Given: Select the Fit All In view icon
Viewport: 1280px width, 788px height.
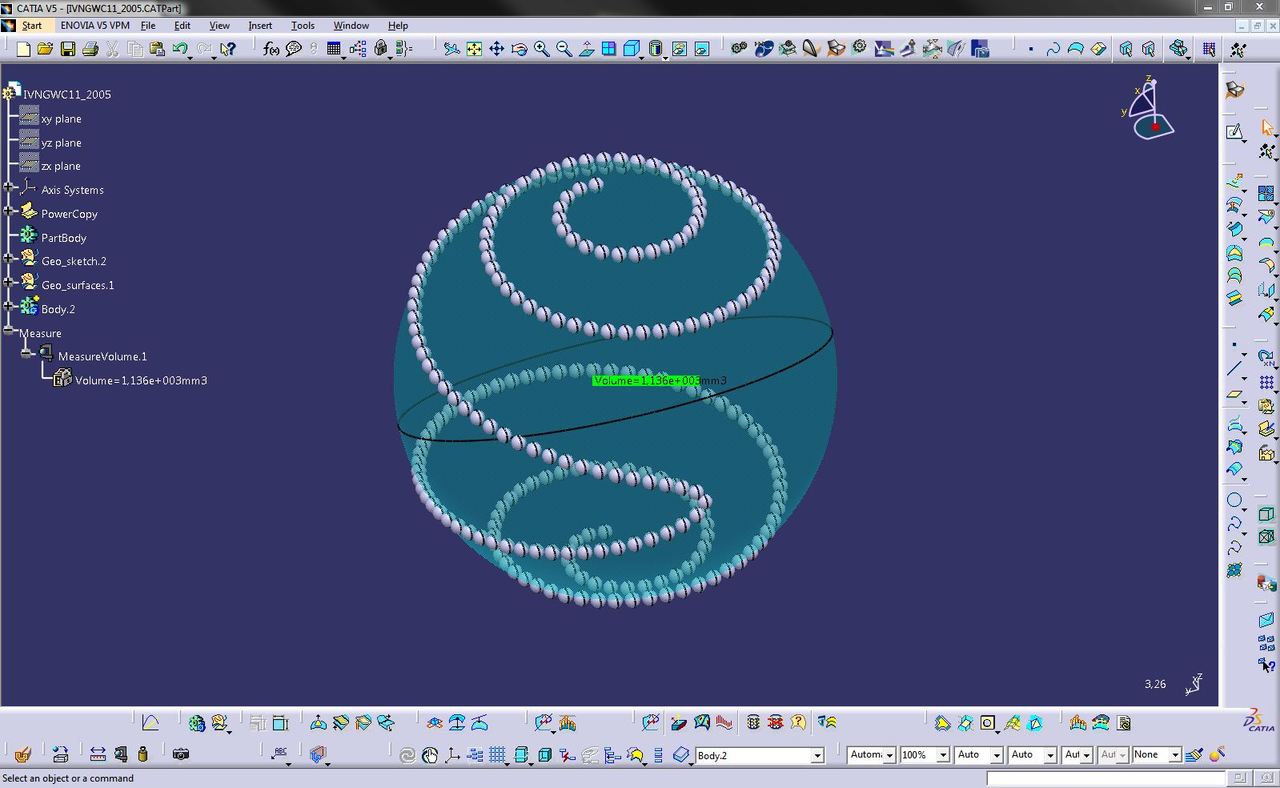Looking at the screenshot, I should click(x=474, y=49).
